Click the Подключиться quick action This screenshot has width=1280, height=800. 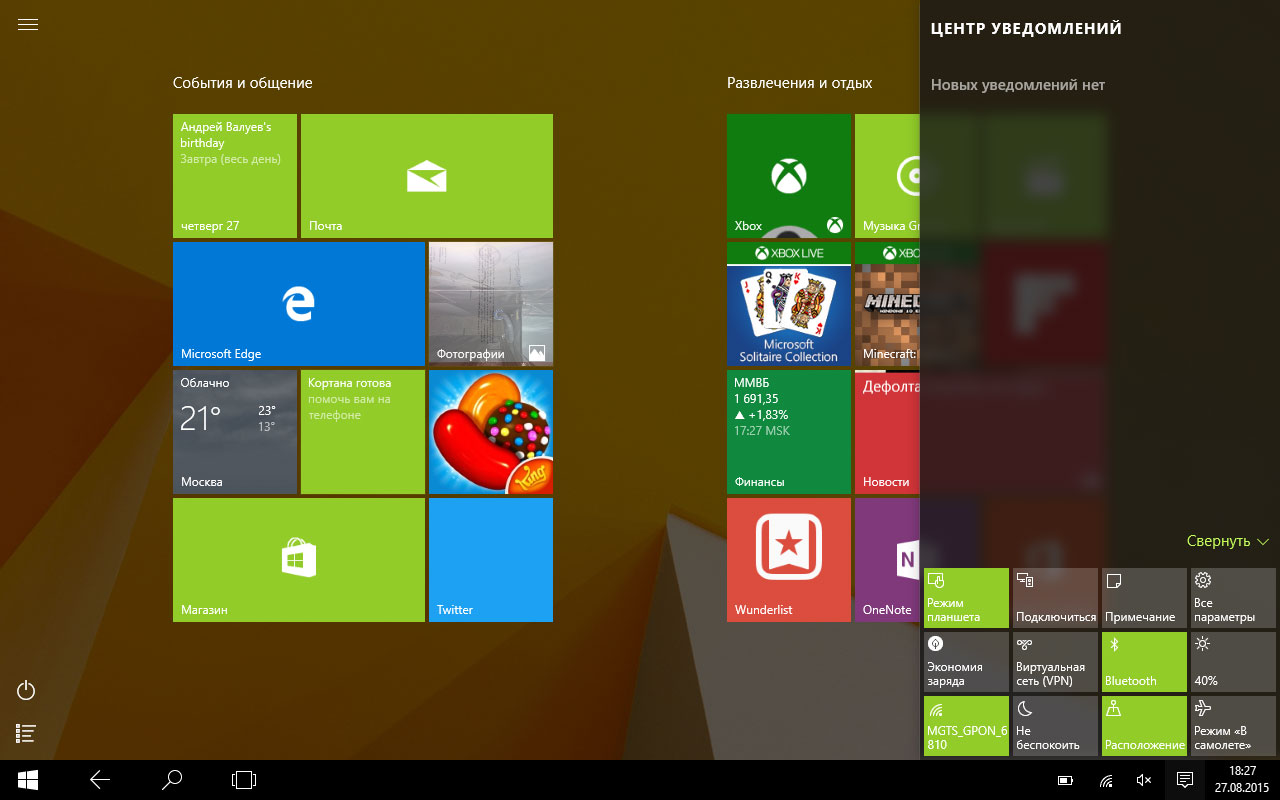click(x=1055, y=598)
